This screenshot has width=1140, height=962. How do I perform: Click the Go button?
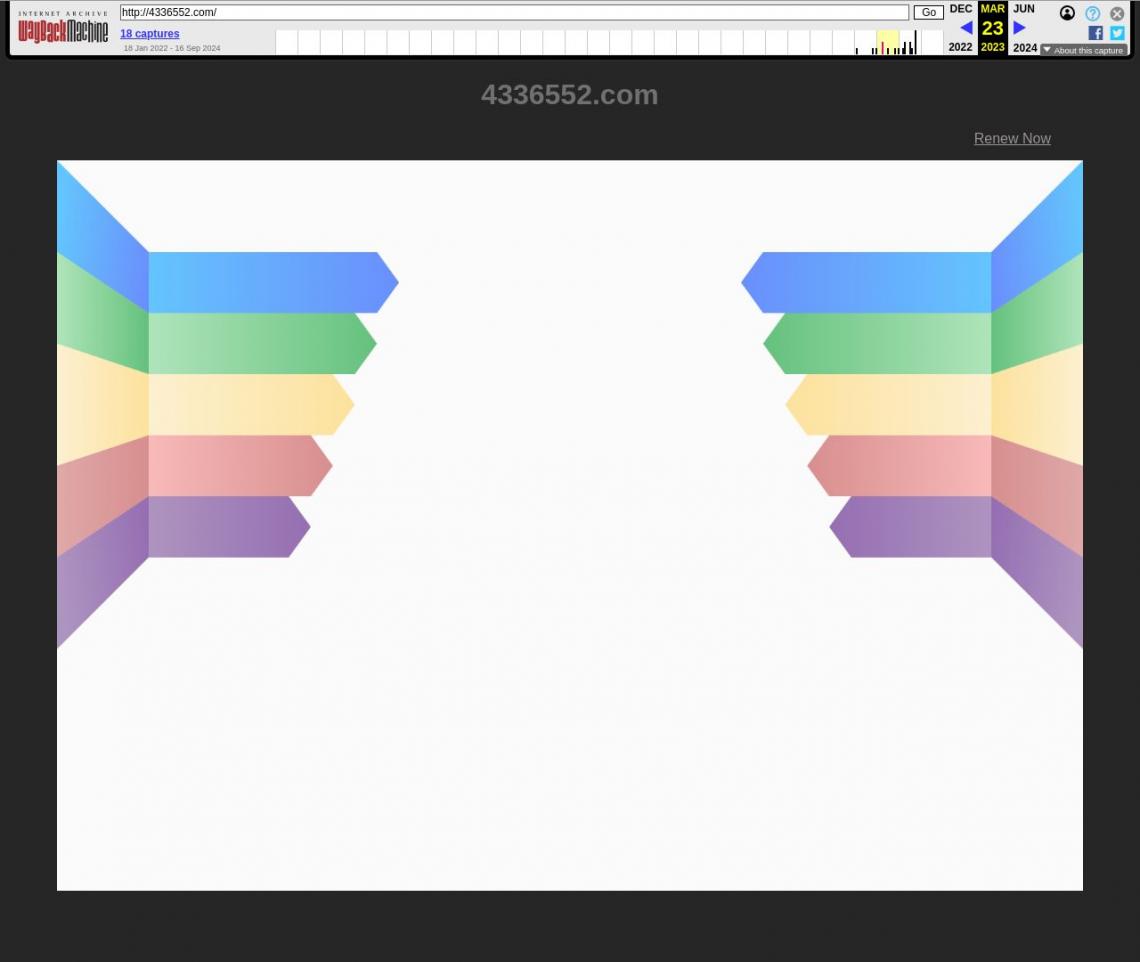pyautogui.click(x=928, y=13)
